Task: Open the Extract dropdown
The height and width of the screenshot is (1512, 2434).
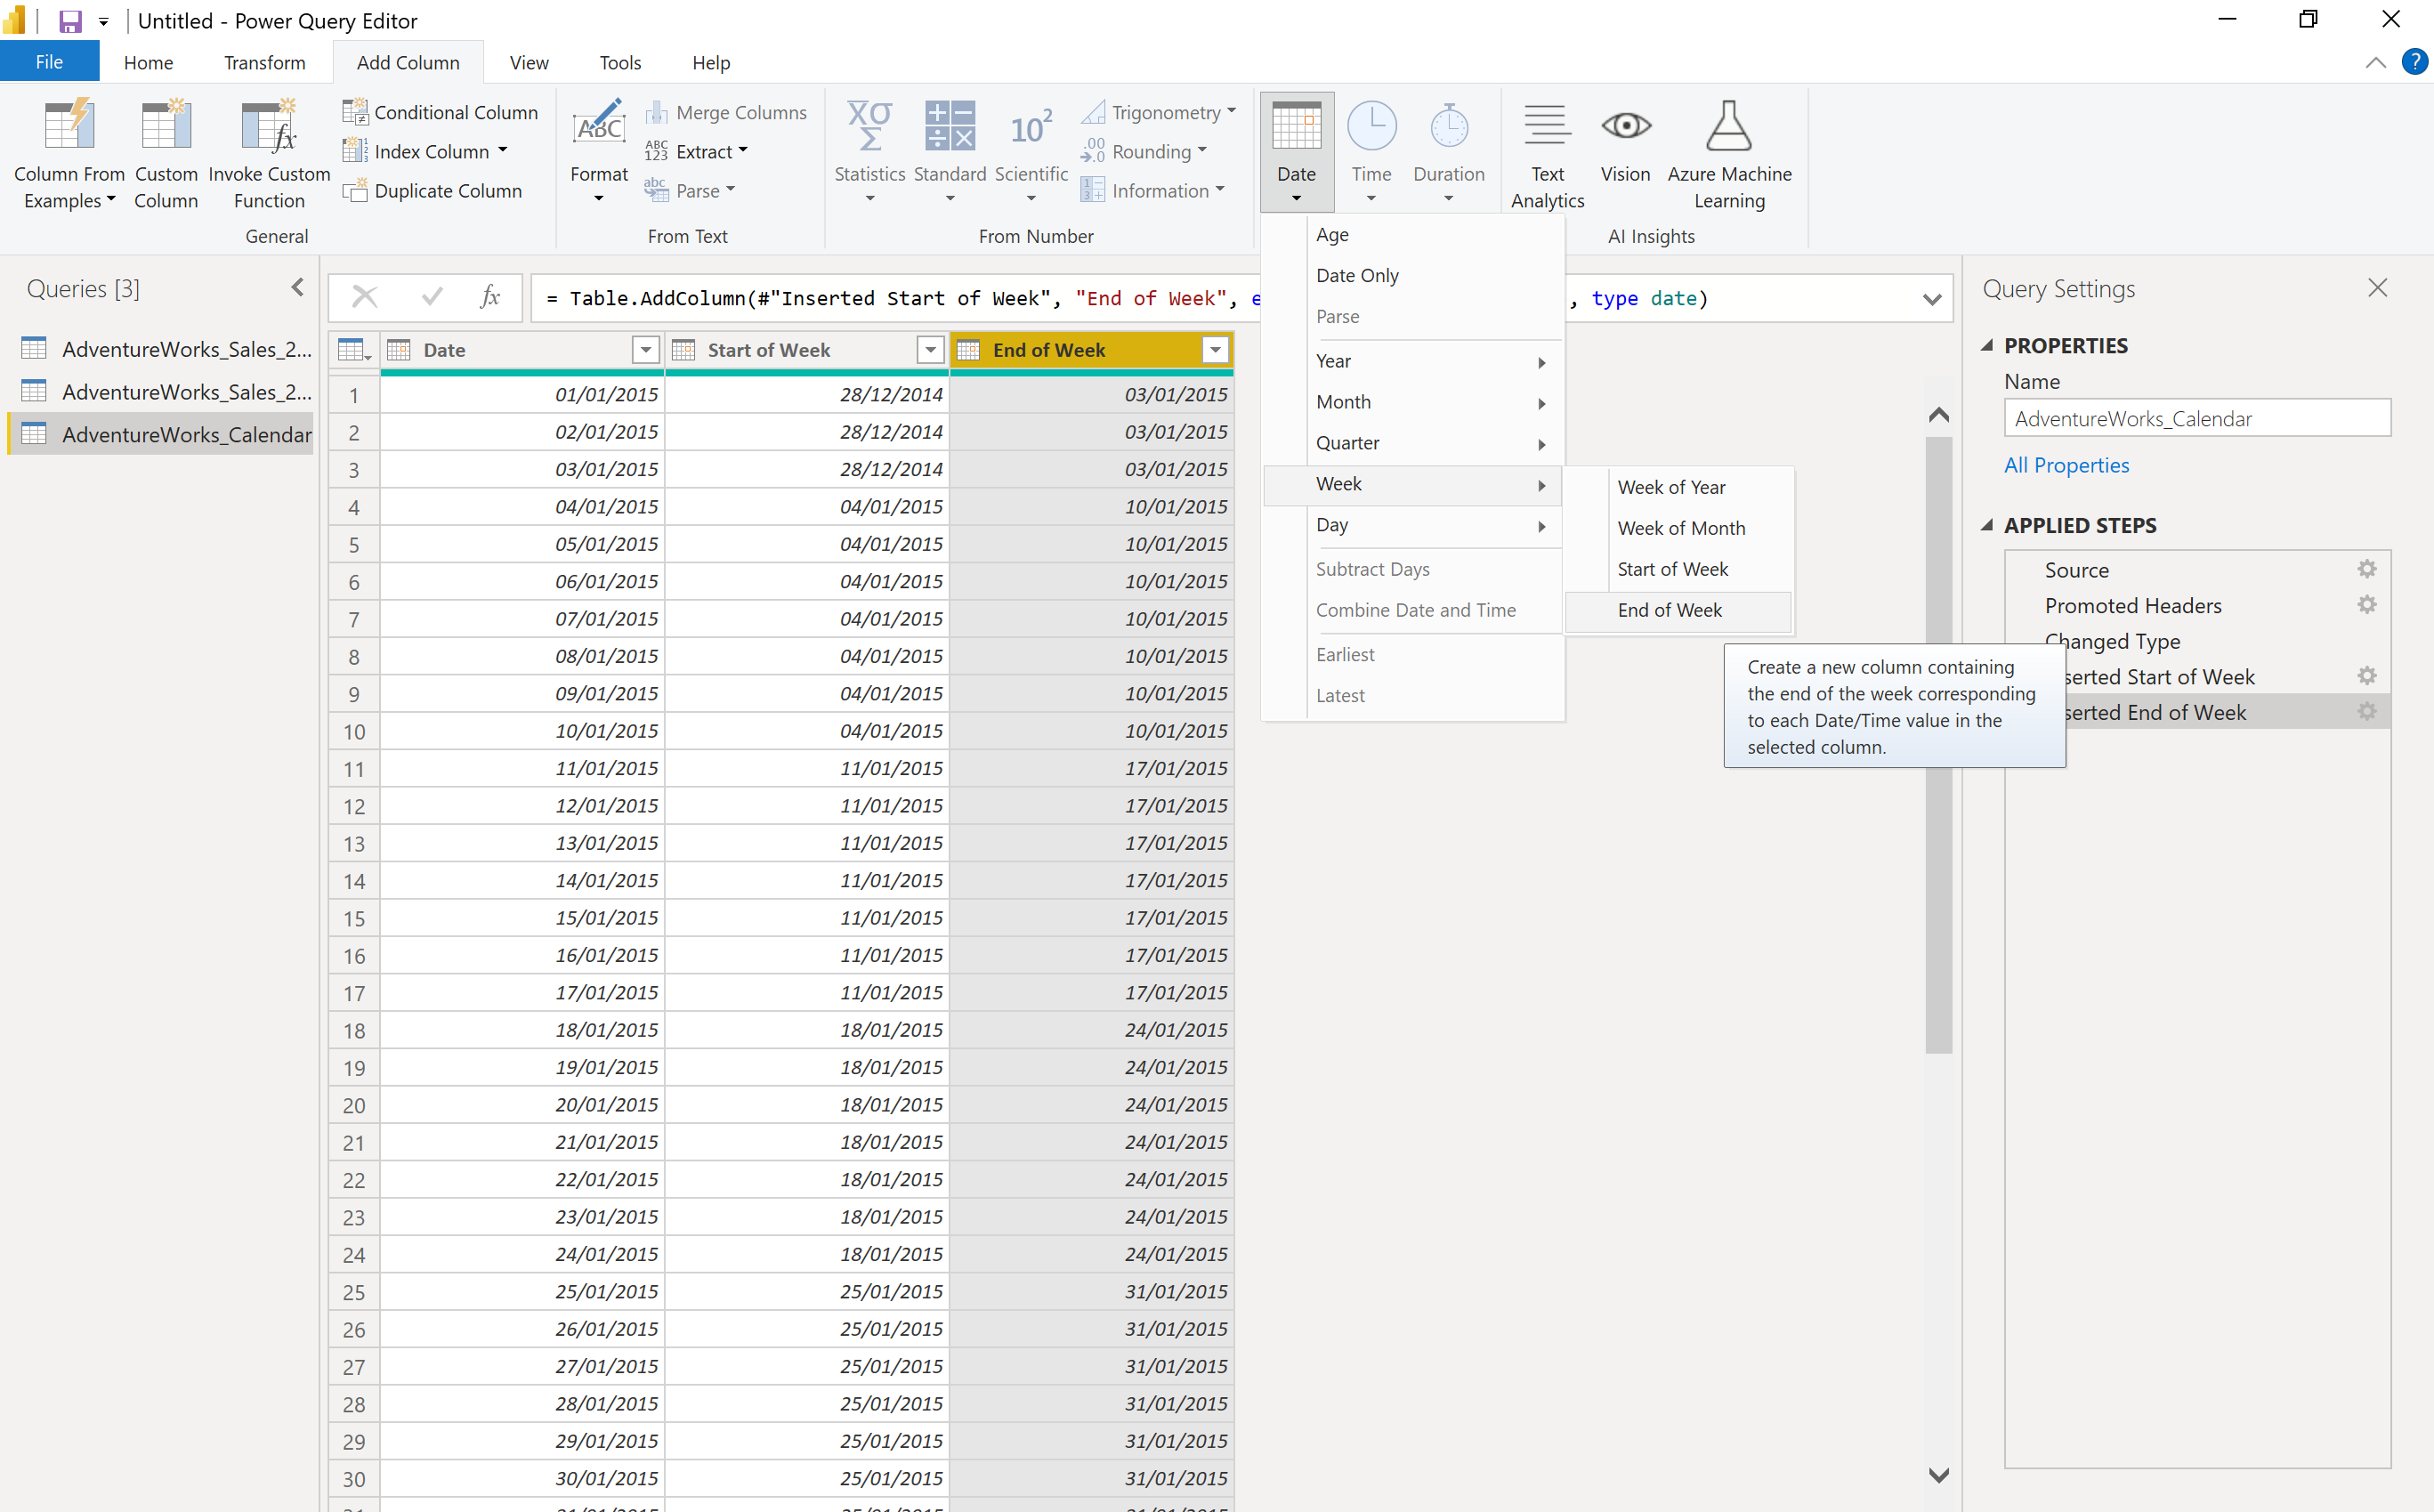Action: point(742,151)
